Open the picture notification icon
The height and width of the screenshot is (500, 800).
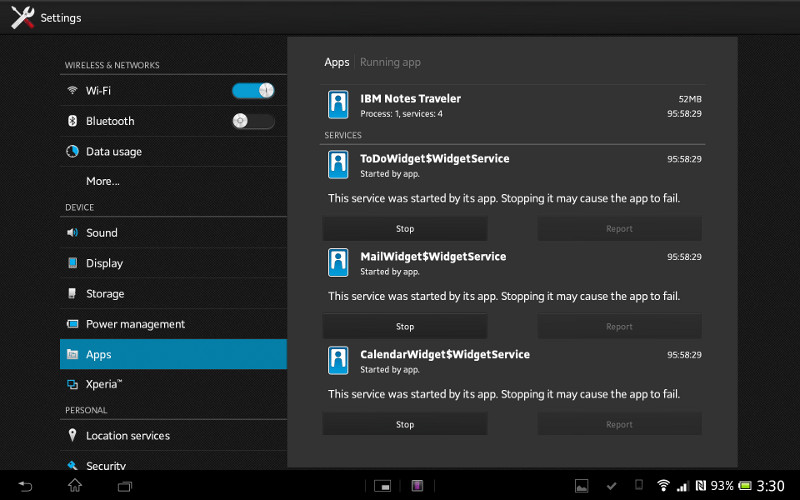coord(582,486)
